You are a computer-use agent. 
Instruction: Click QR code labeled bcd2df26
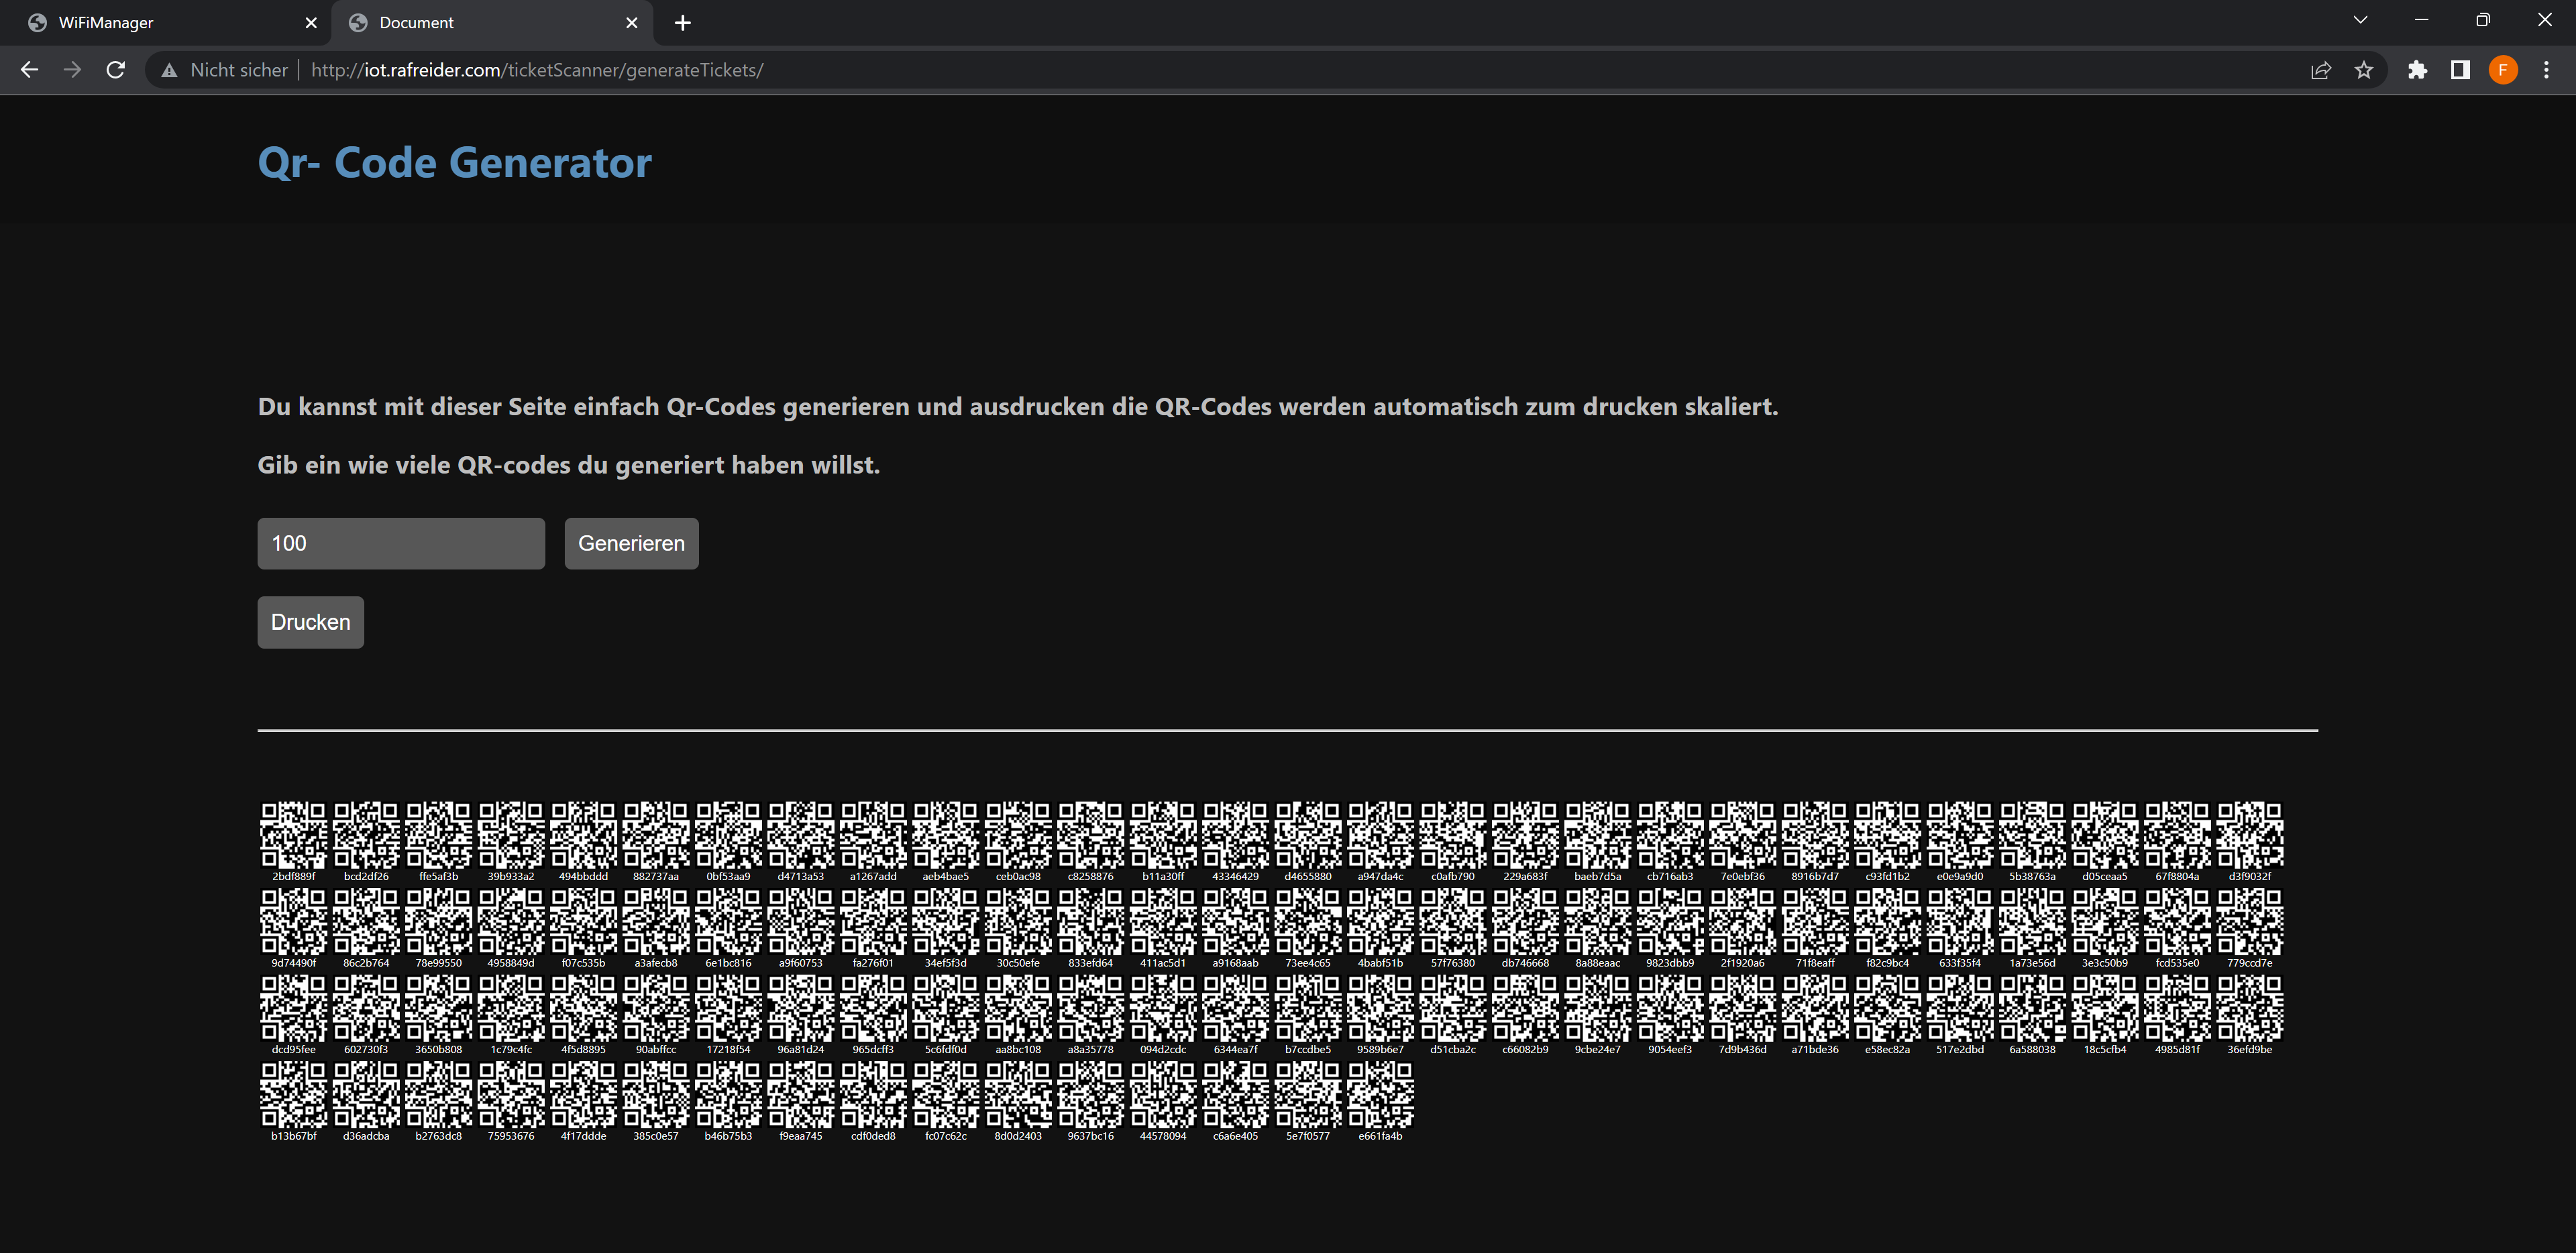[366, 834]
